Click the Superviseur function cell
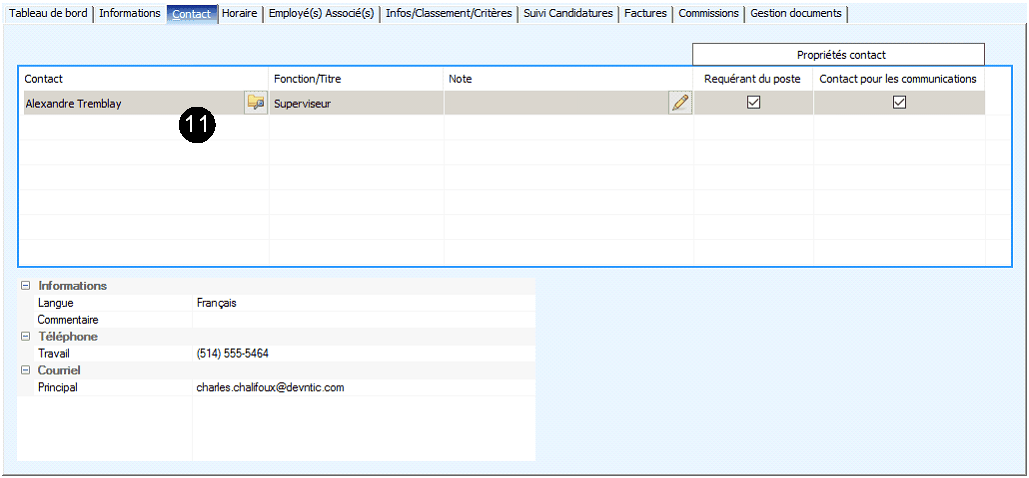 coord(355,103)
